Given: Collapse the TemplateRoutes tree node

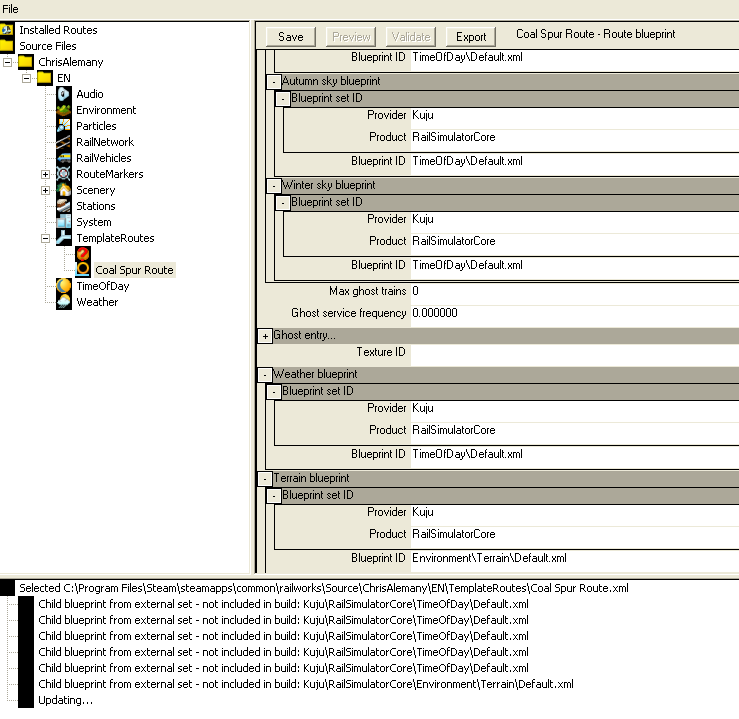Looking at the screenshot, I should 45,238.
